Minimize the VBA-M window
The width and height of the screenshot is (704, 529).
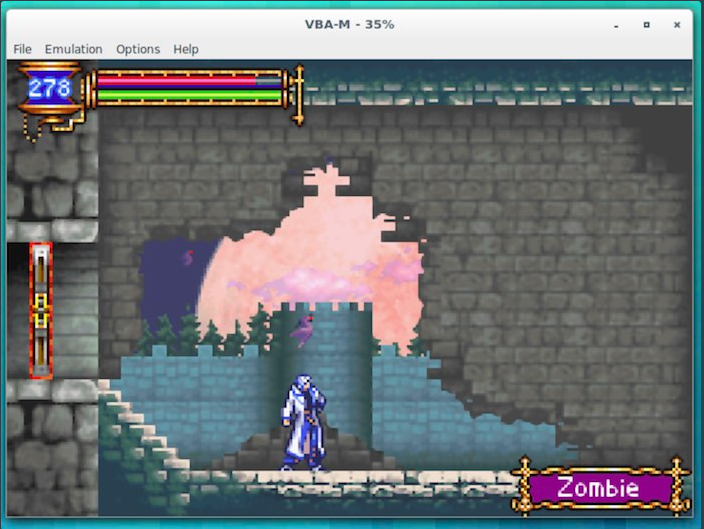616,25
